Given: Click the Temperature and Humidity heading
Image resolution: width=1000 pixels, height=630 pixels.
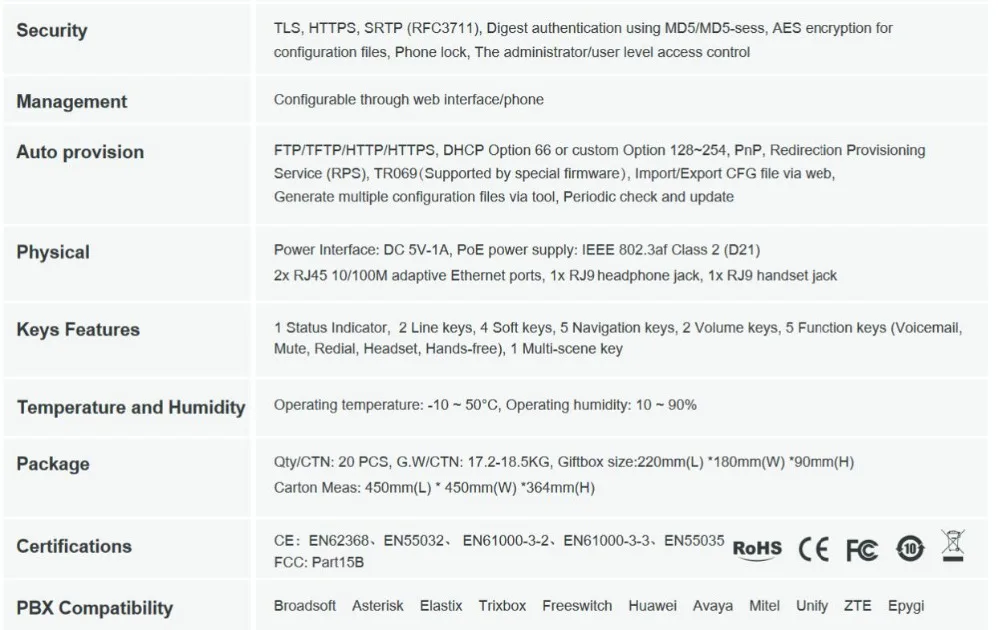Looking at the screenshot, I should click(131, 407).
